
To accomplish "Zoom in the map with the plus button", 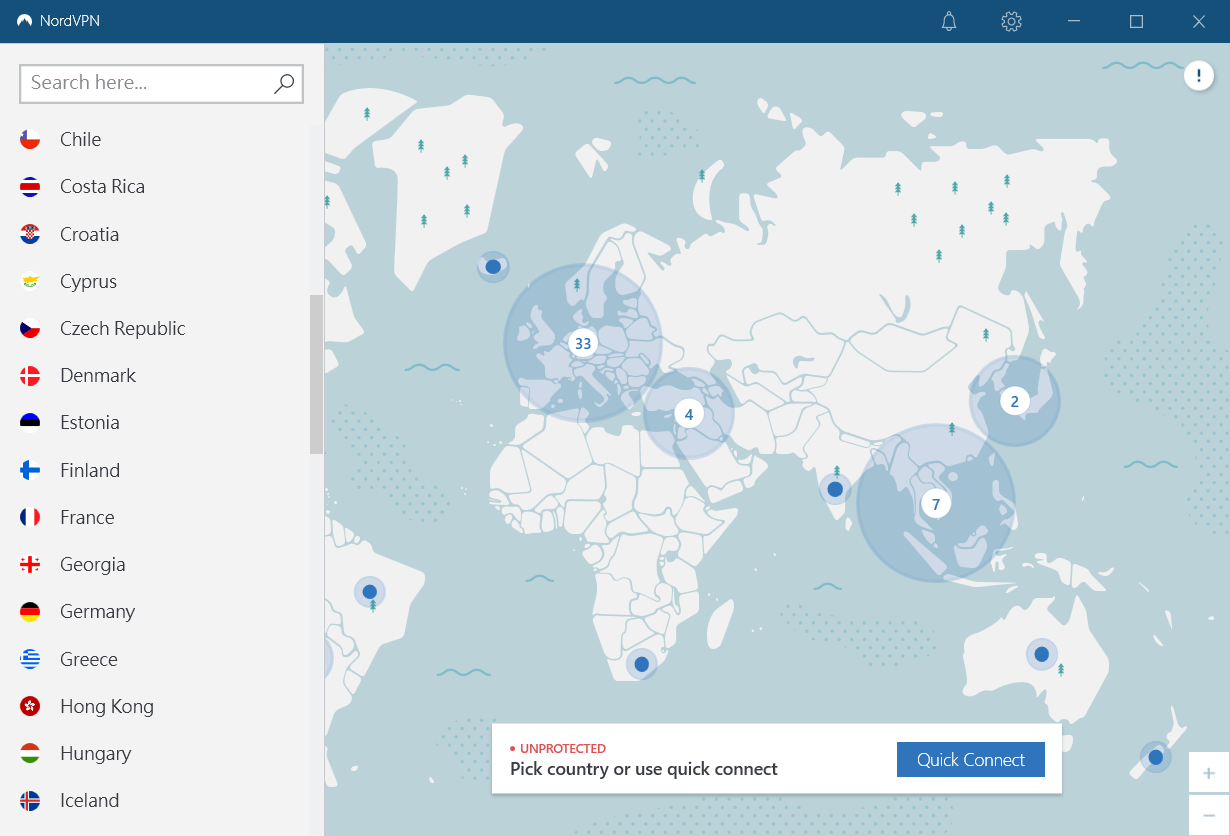I will coord(1209,773).
